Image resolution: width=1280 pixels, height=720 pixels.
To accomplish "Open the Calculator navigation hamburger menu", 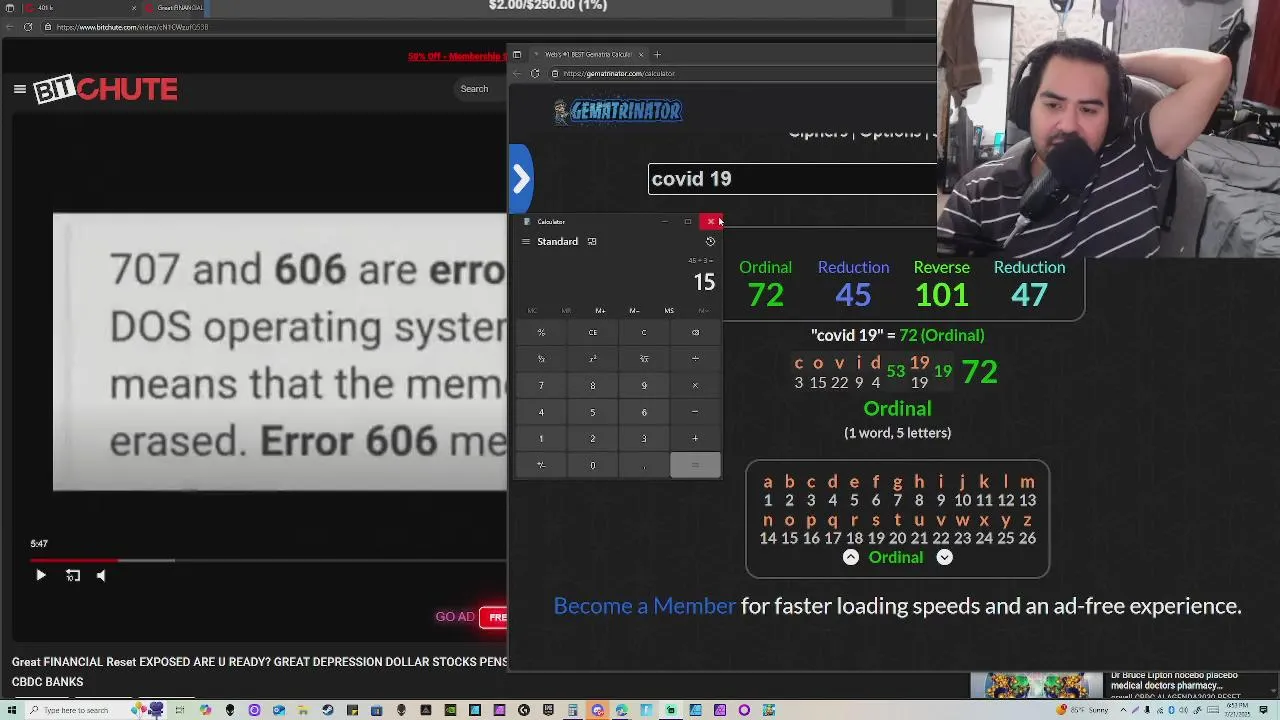I will tap(526, 241).
